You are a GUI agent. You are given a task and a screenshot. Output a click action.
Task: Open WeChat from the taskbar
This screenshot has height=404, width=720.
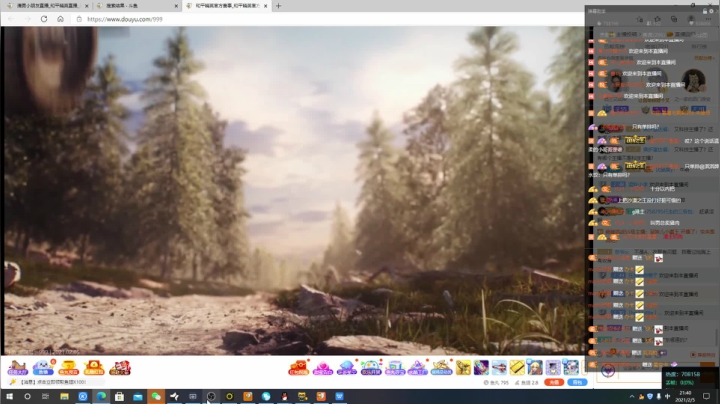point(156,396)
